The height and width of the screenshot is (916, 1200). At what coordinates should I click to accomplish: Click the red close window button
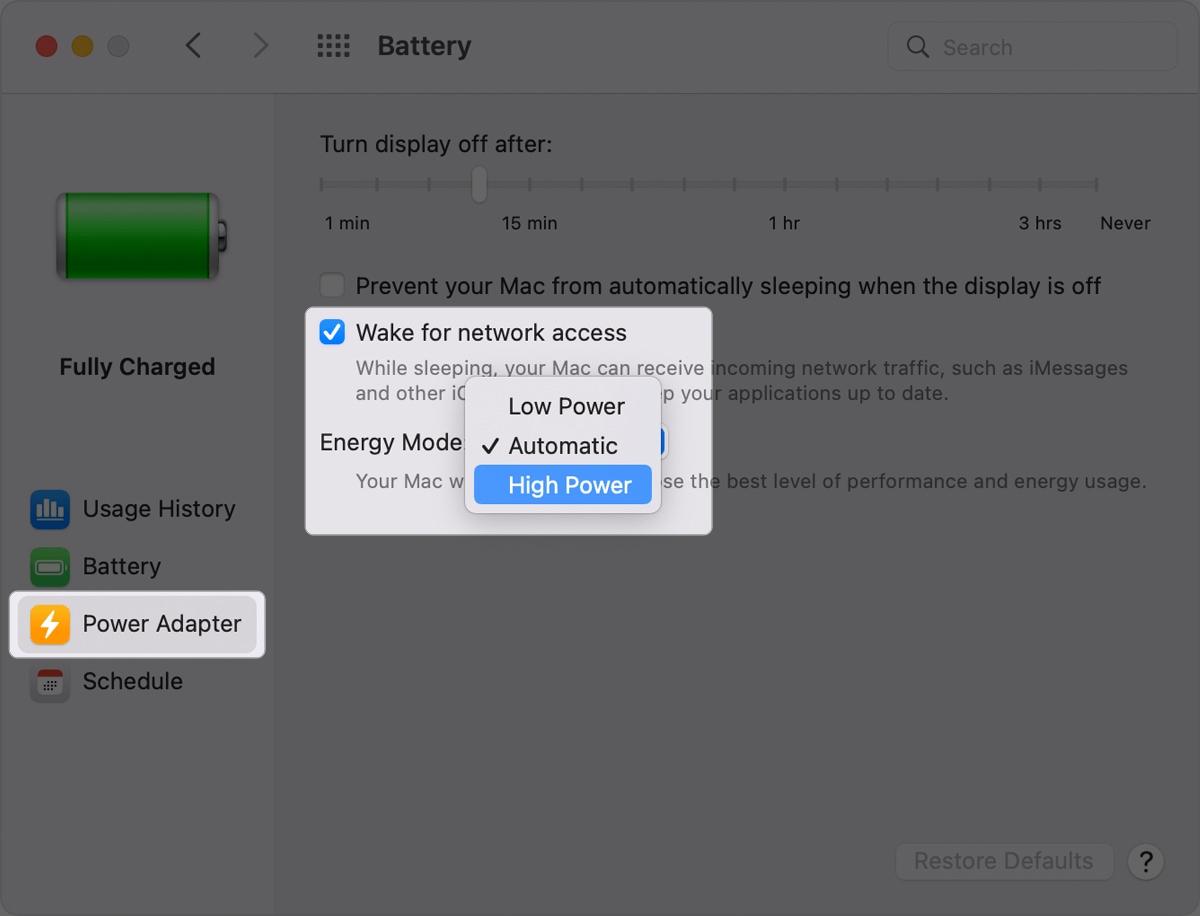tap(46, 46)
